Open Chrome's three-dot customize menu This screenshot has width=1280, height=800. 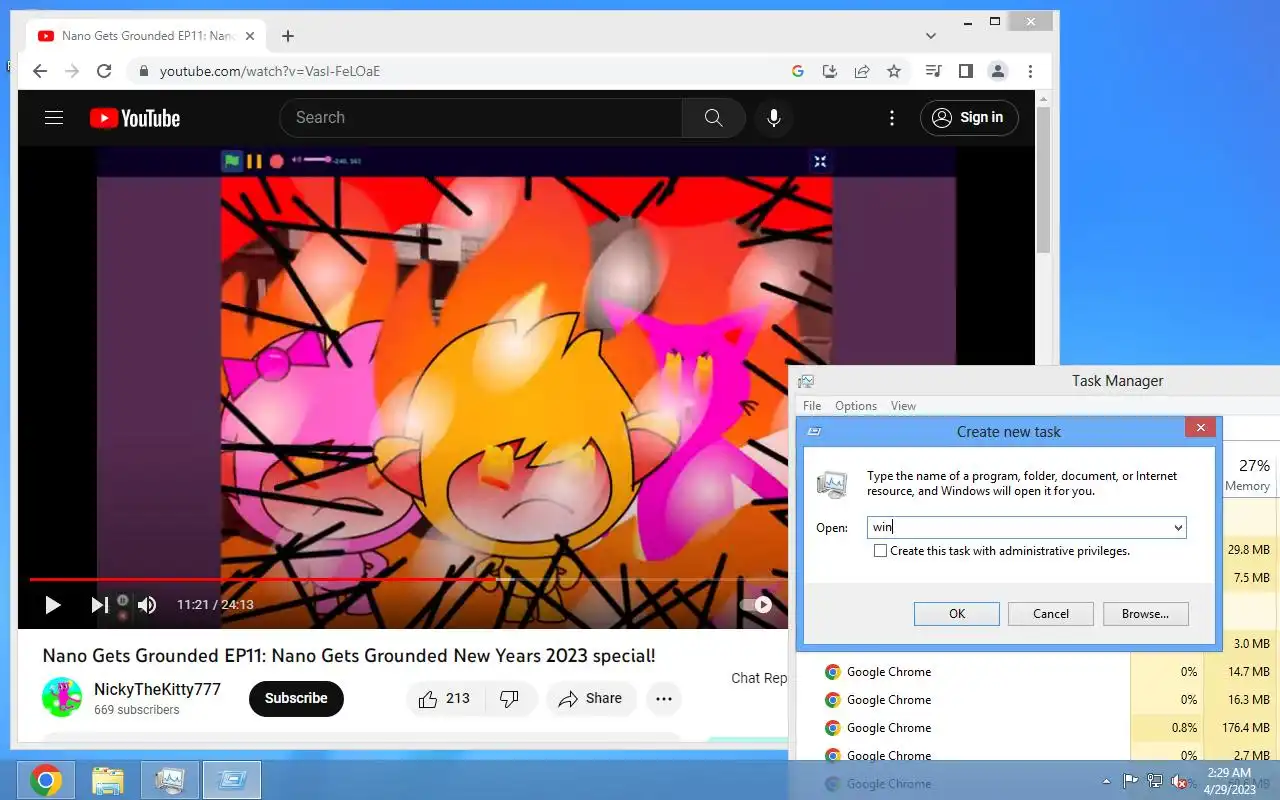1030,71
